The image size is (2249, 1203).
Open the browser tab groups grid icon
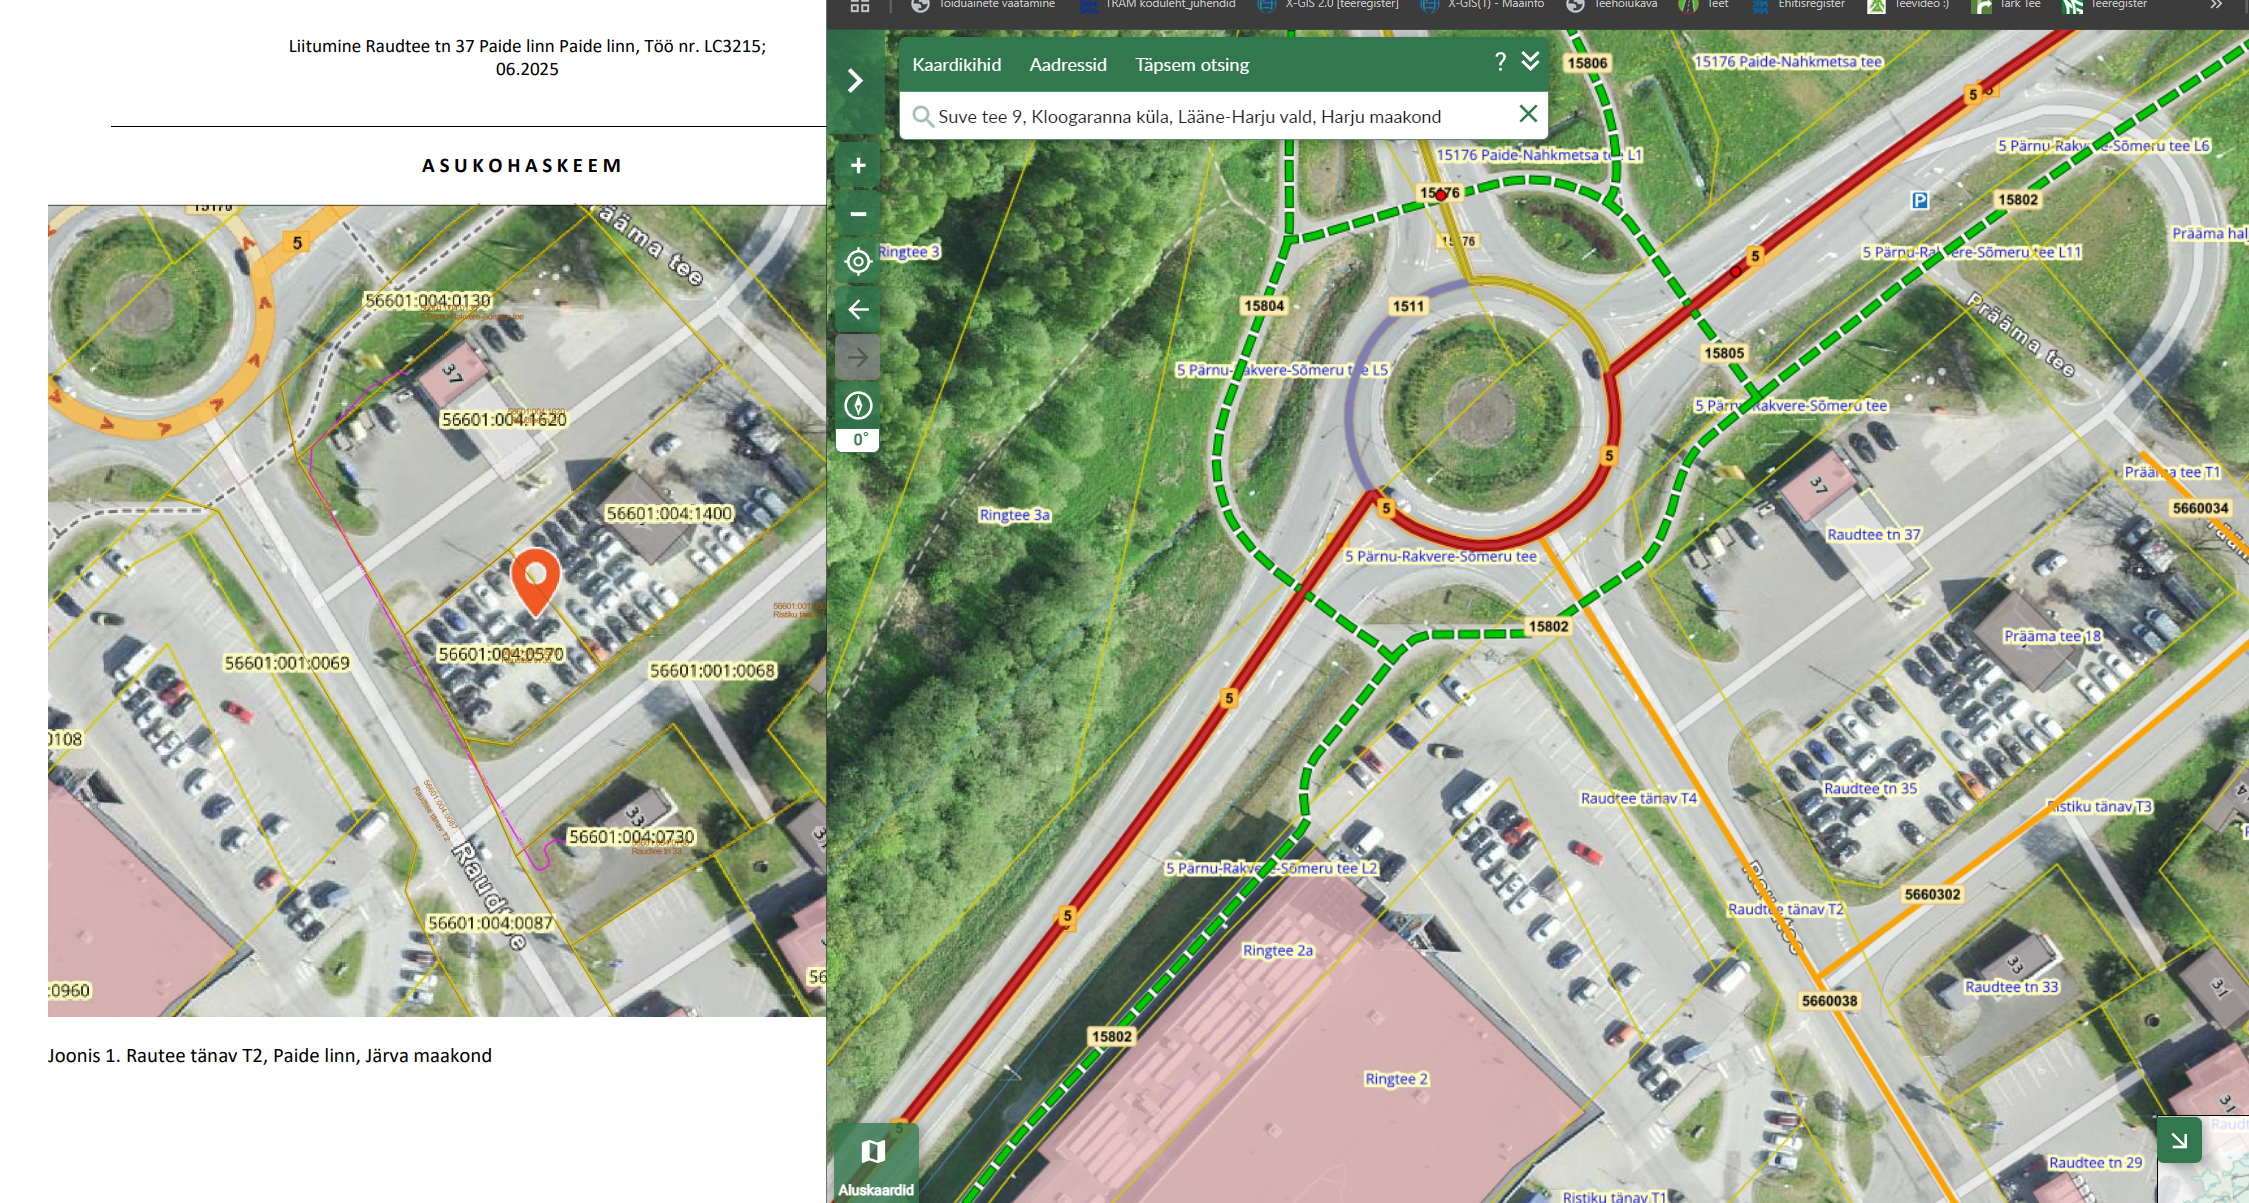click(x=860, y=5)
